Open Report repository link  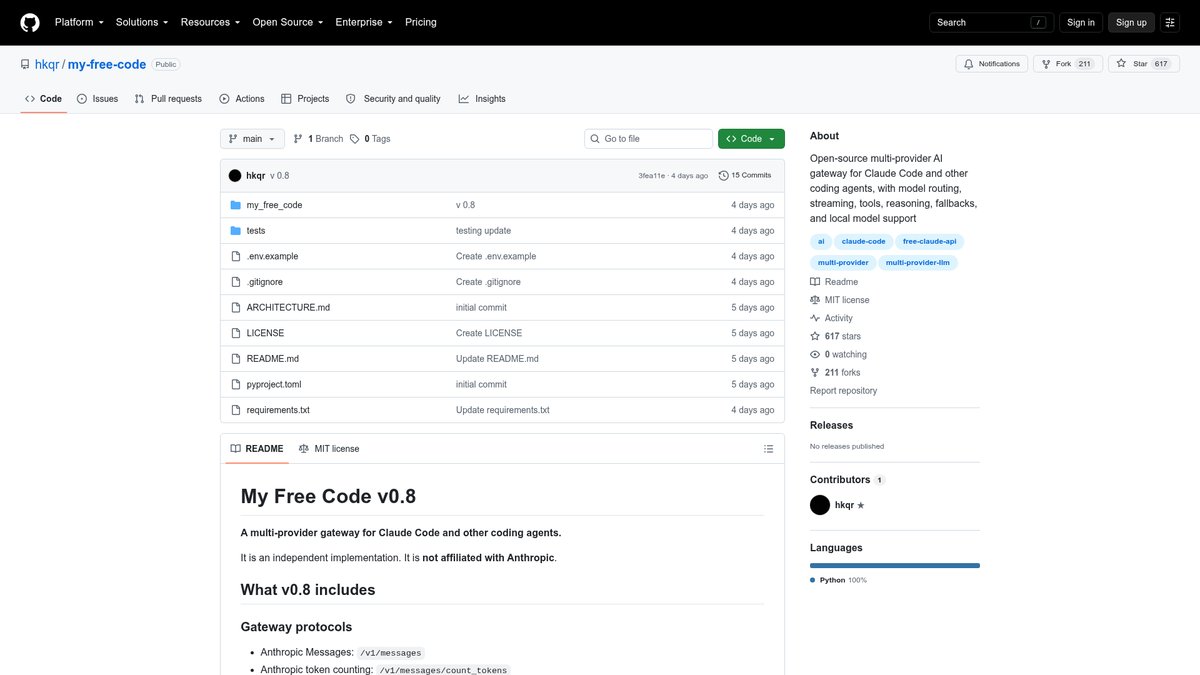[x=843, y=391]
